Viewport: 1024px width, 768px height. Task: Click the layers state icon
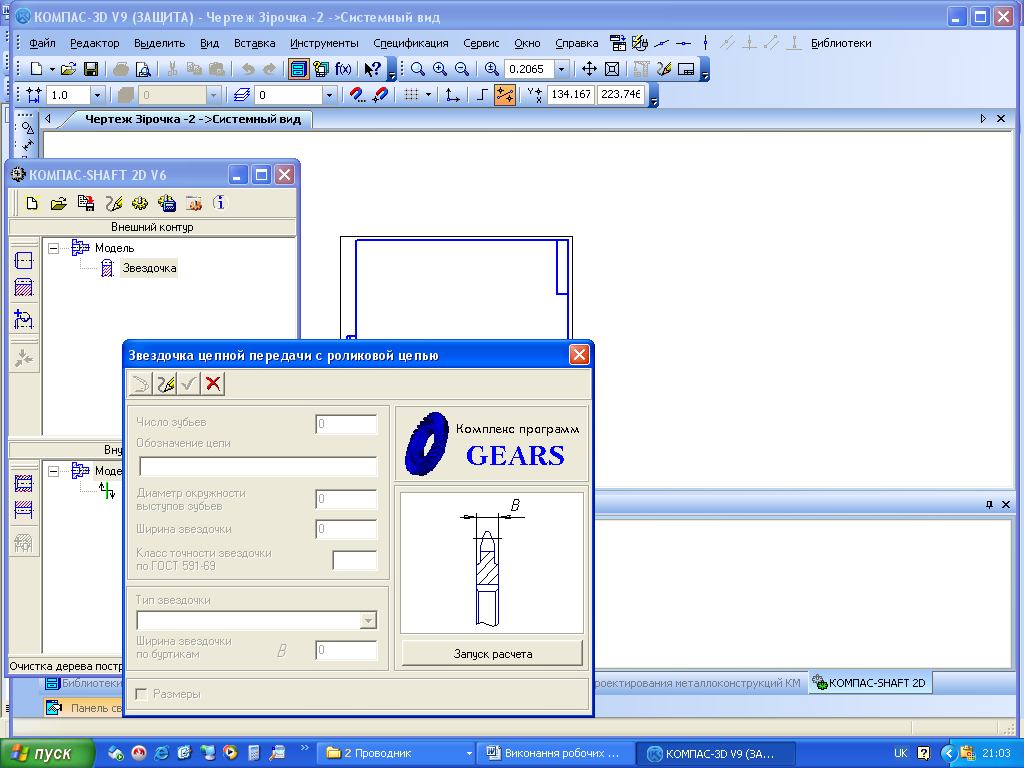(x=242, y=95)
